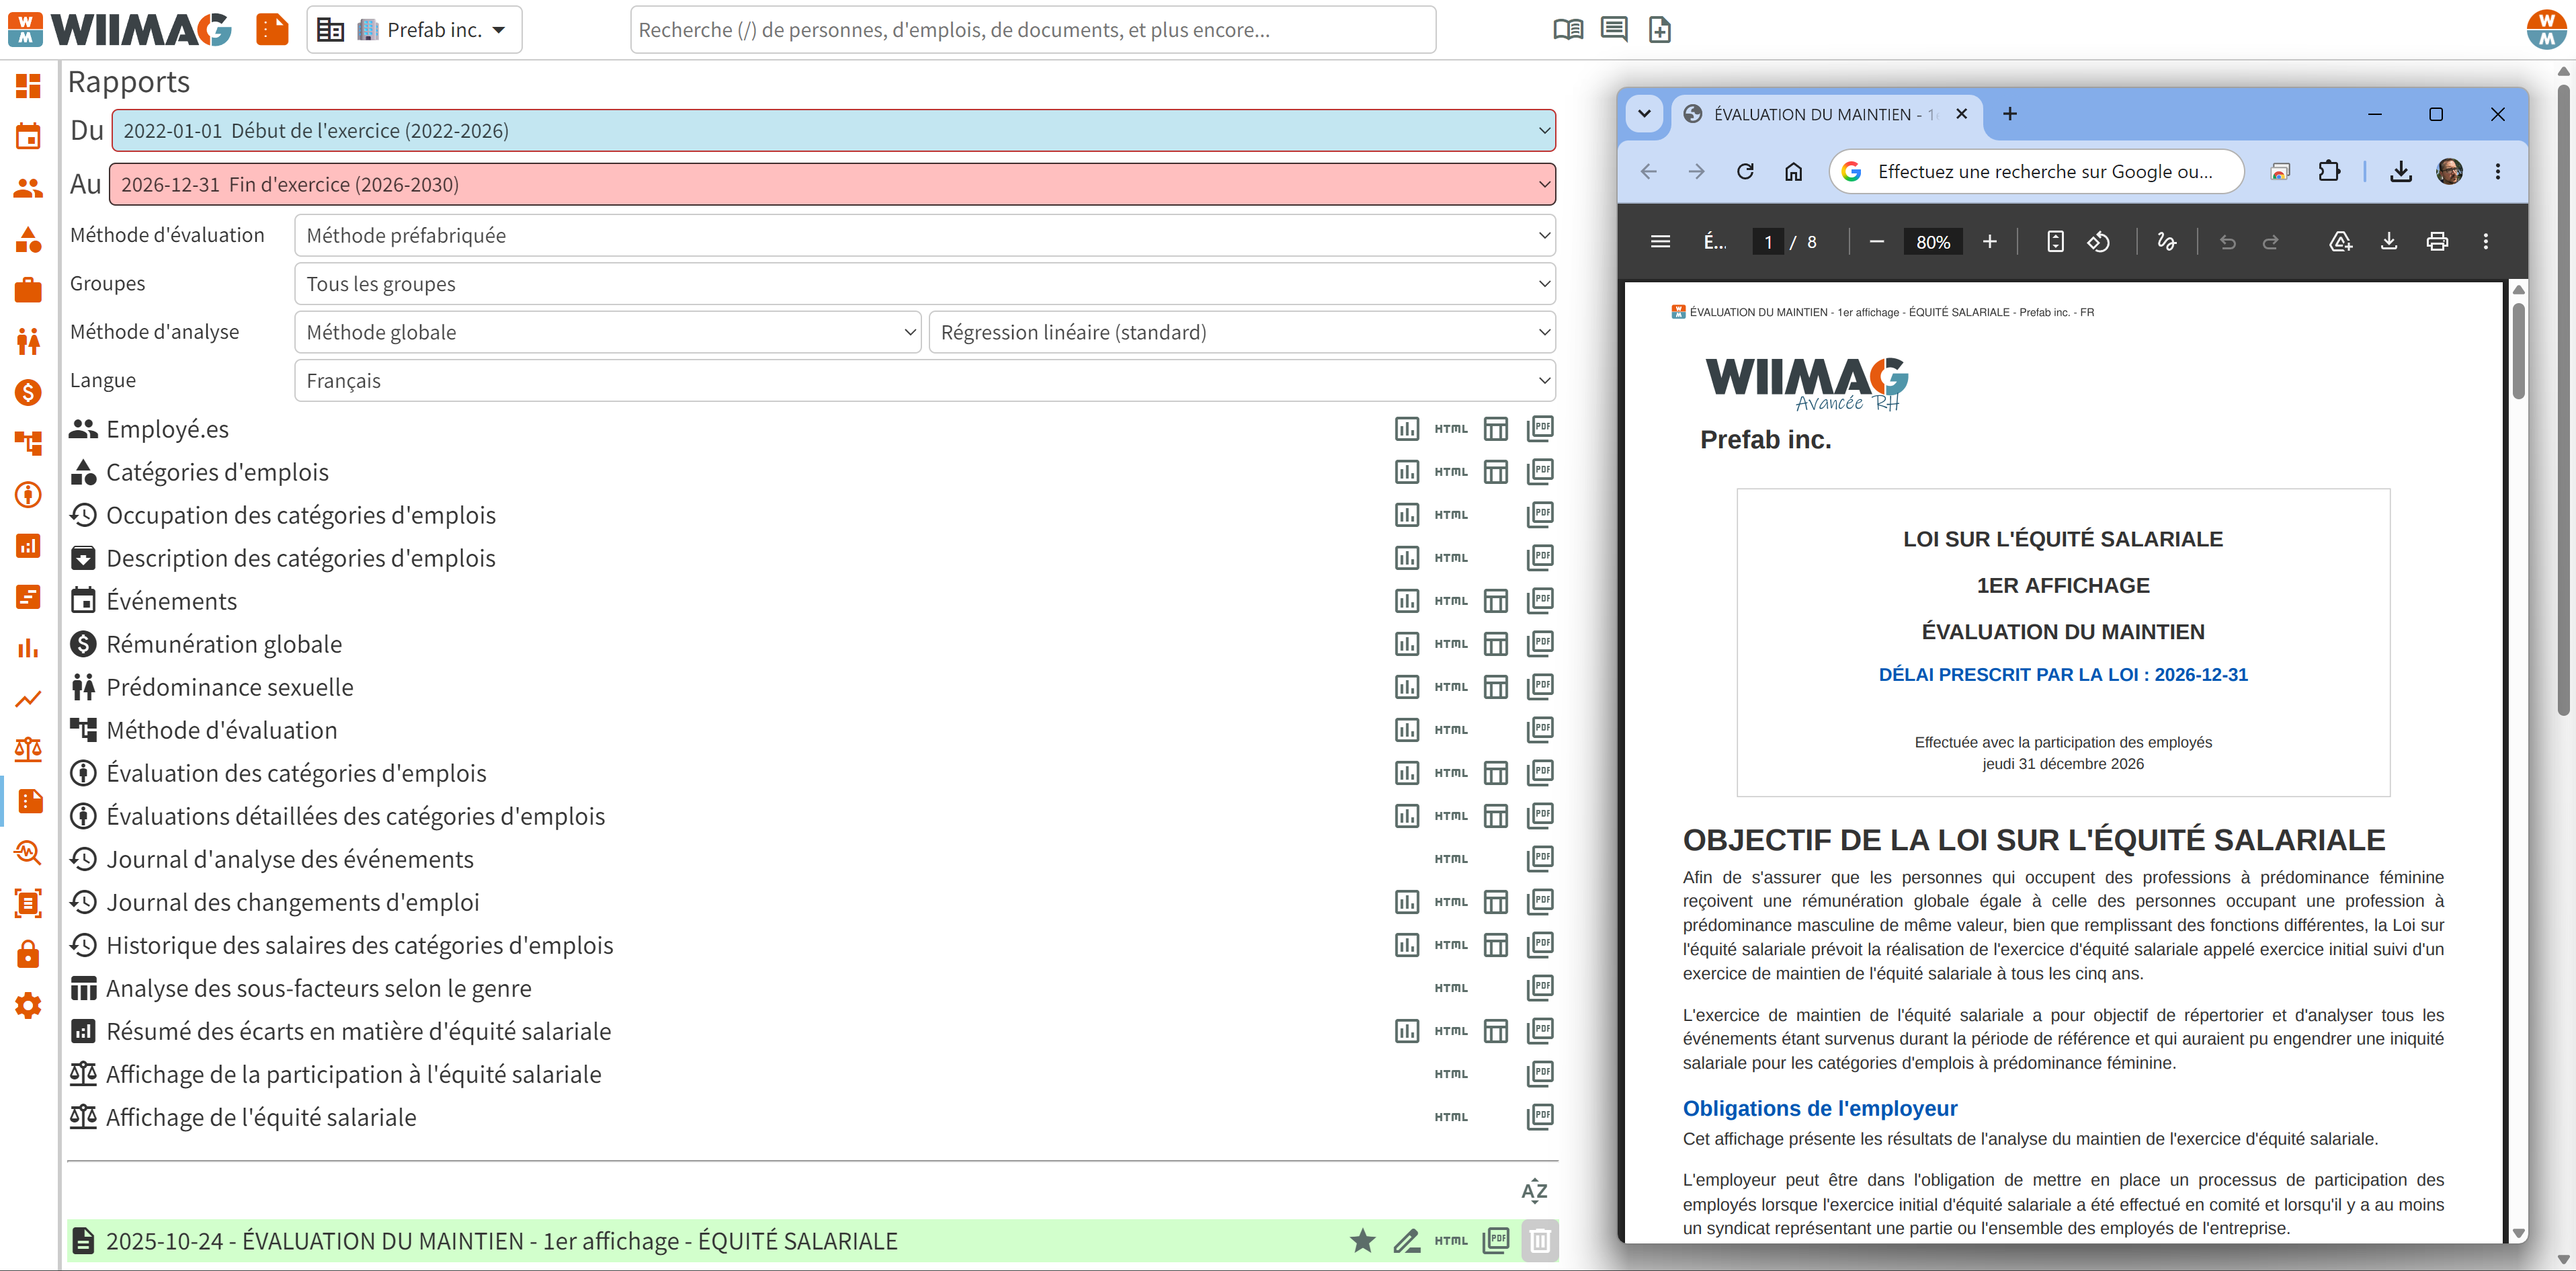This screenshot has height=1271, width=2576.
Task: Select ÉVALUATION DU MAINTIEN browser tab
Action: click(x=1827, y=114)
